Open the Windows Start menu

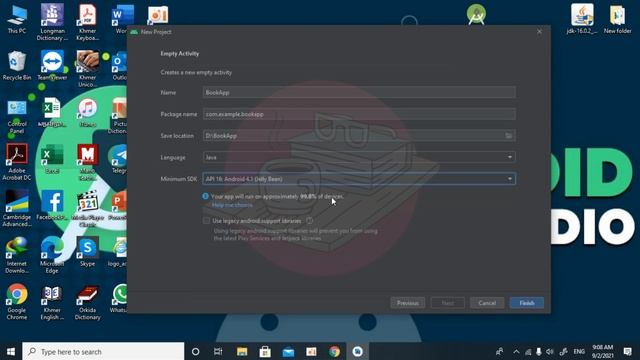click(x=11, y=351)
